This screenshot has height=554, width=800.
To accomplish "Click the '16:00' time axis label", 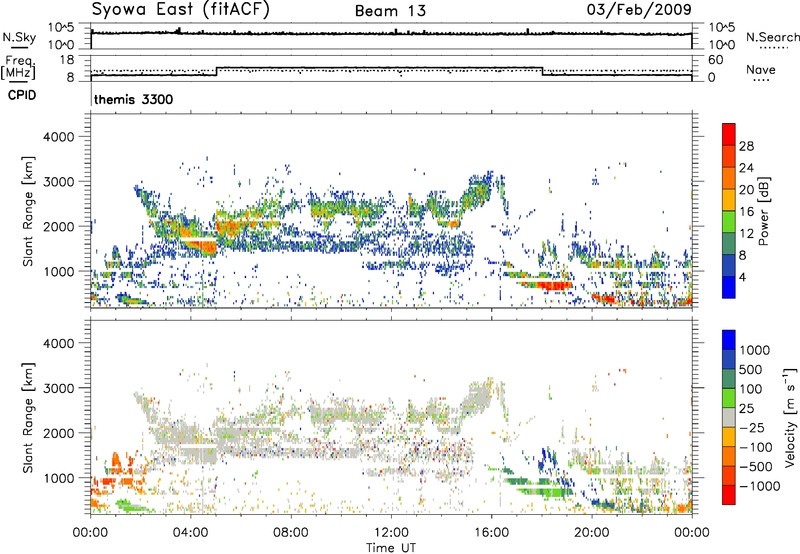I will (x=491, y=533).
